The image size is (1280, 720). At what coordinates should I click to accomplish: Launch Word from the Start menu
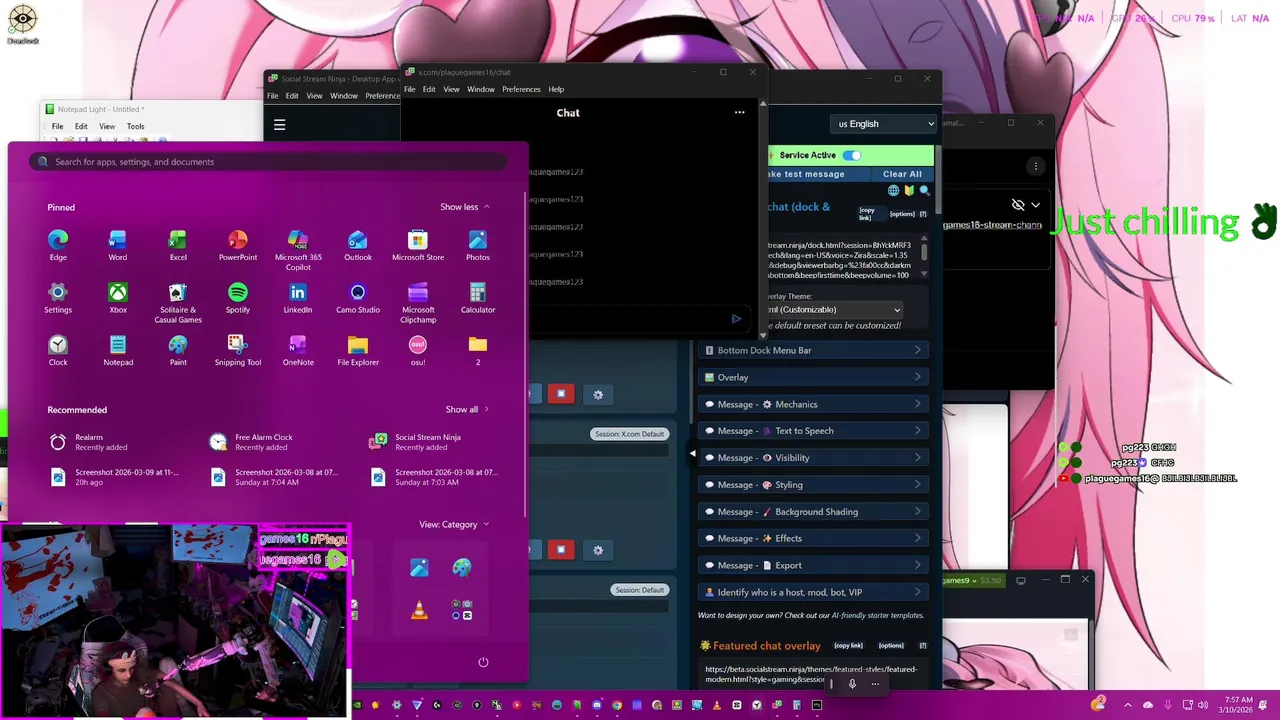pyautogui.click(x=118, y=245)
